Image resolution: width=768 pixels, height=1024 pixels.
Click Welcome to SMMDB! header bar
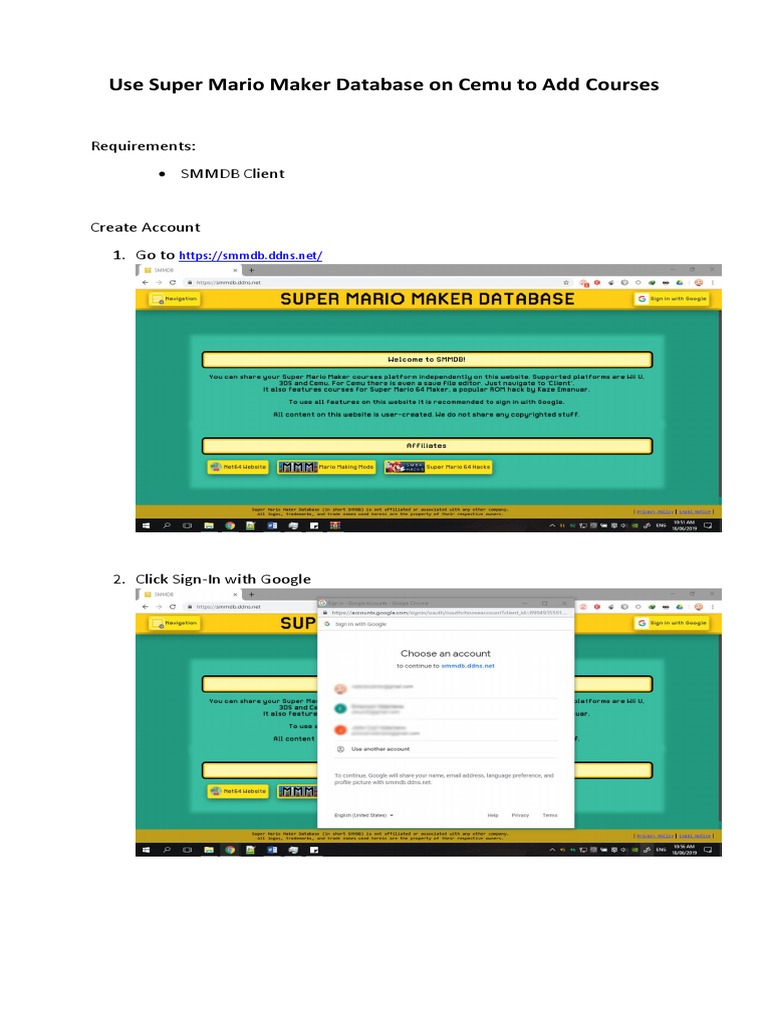coord(427,359)
